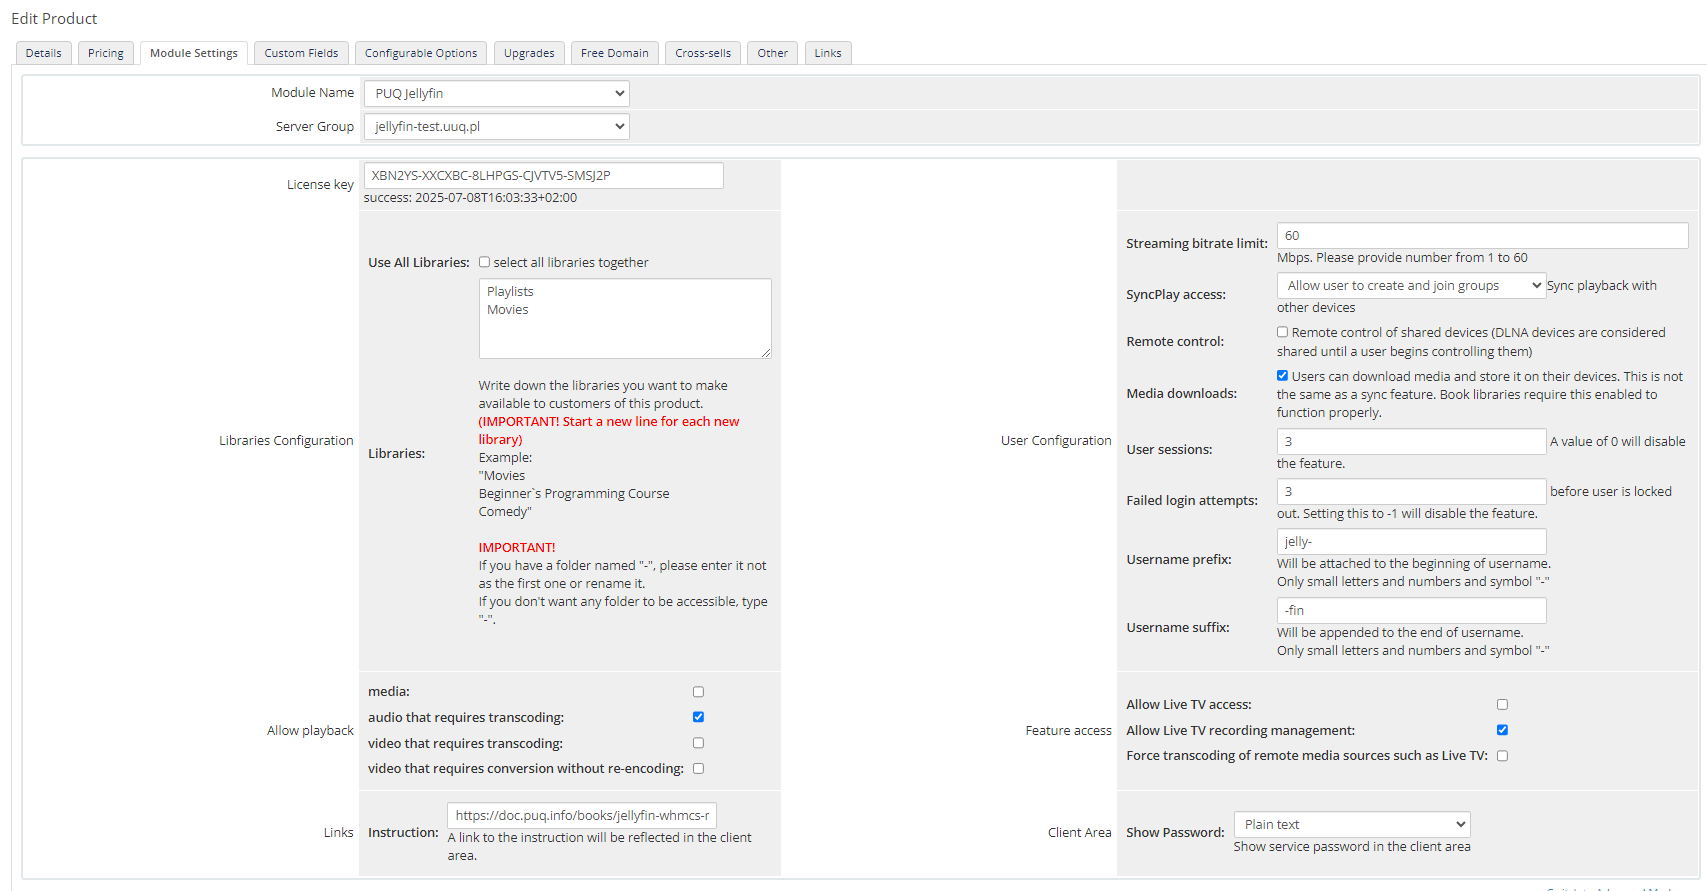Expand the Server Group dropdown
The width and height of the screenshot is (1707, 891).
click(497, 126)
